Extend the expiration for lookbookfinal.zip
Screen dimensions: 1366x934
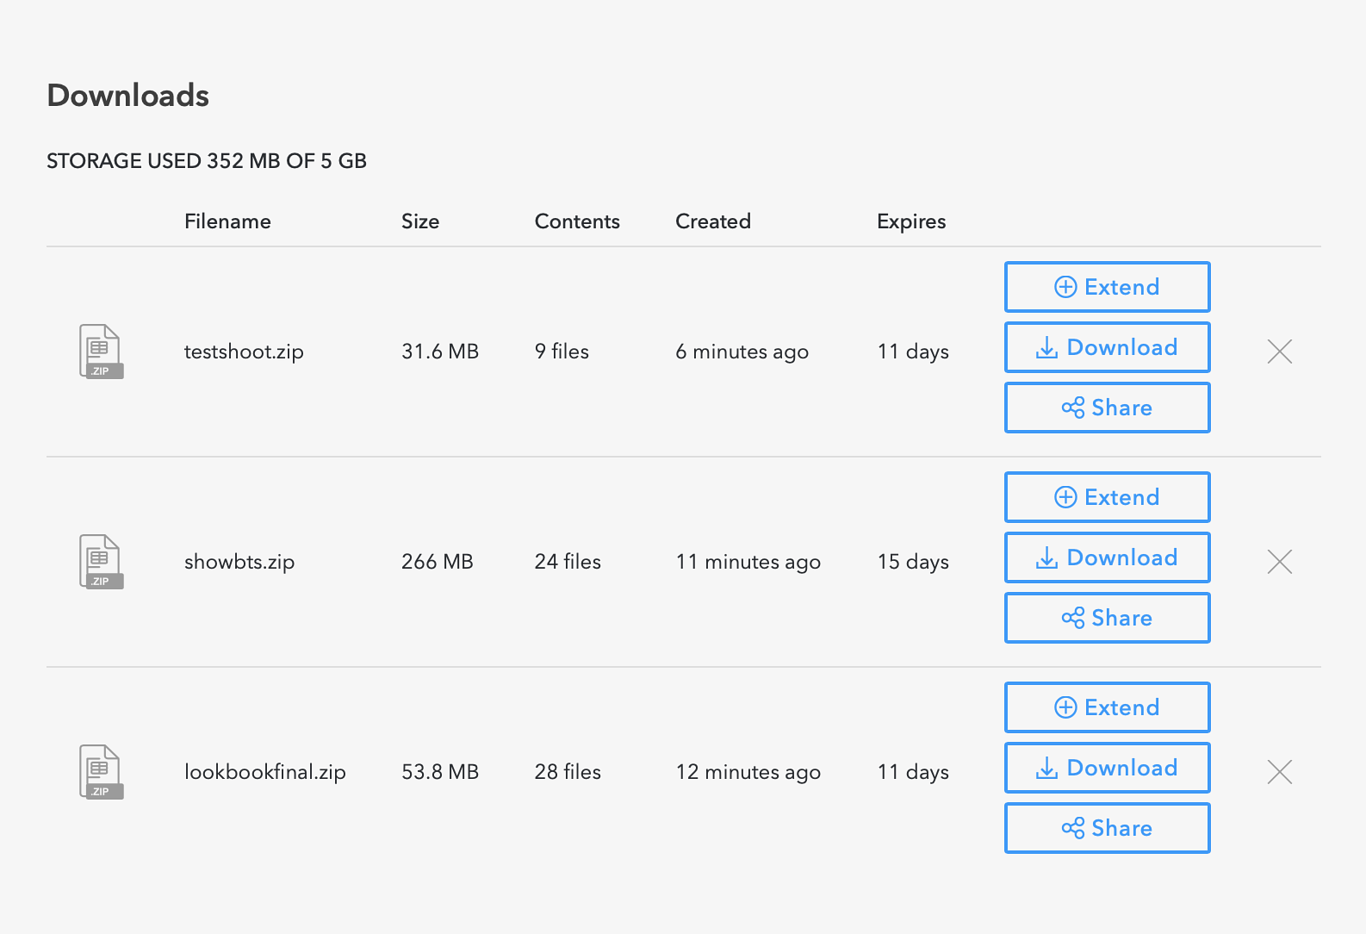pos(1107,707)
